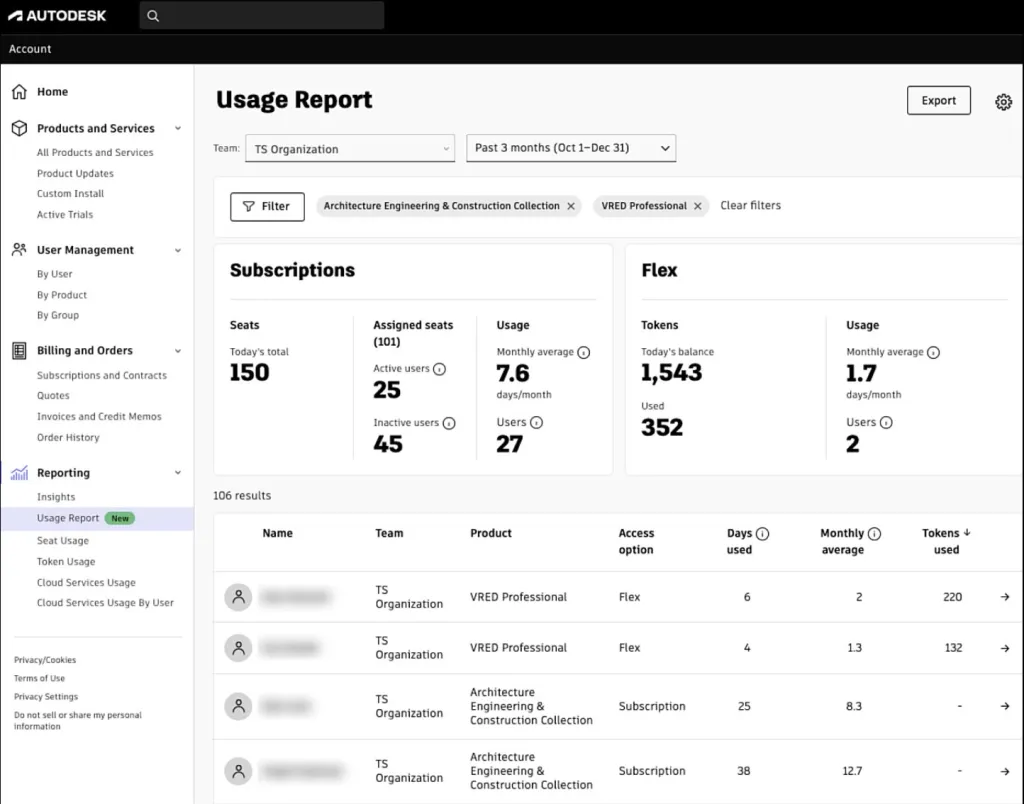The height and width of the screenshot is (804, 1024).
Task: Click the top search input field
Action: coord(272,16)
